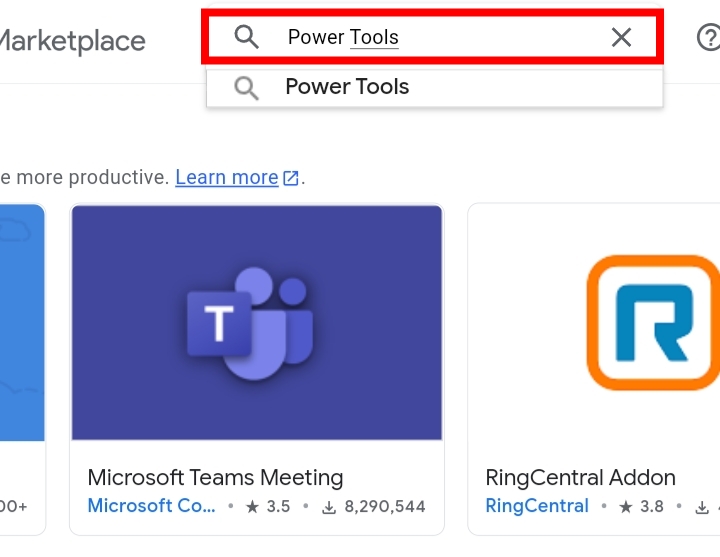Open the RingCentral developer link
Image resolution: width=720 pixels, height=557 pixels.
[537, 506]
